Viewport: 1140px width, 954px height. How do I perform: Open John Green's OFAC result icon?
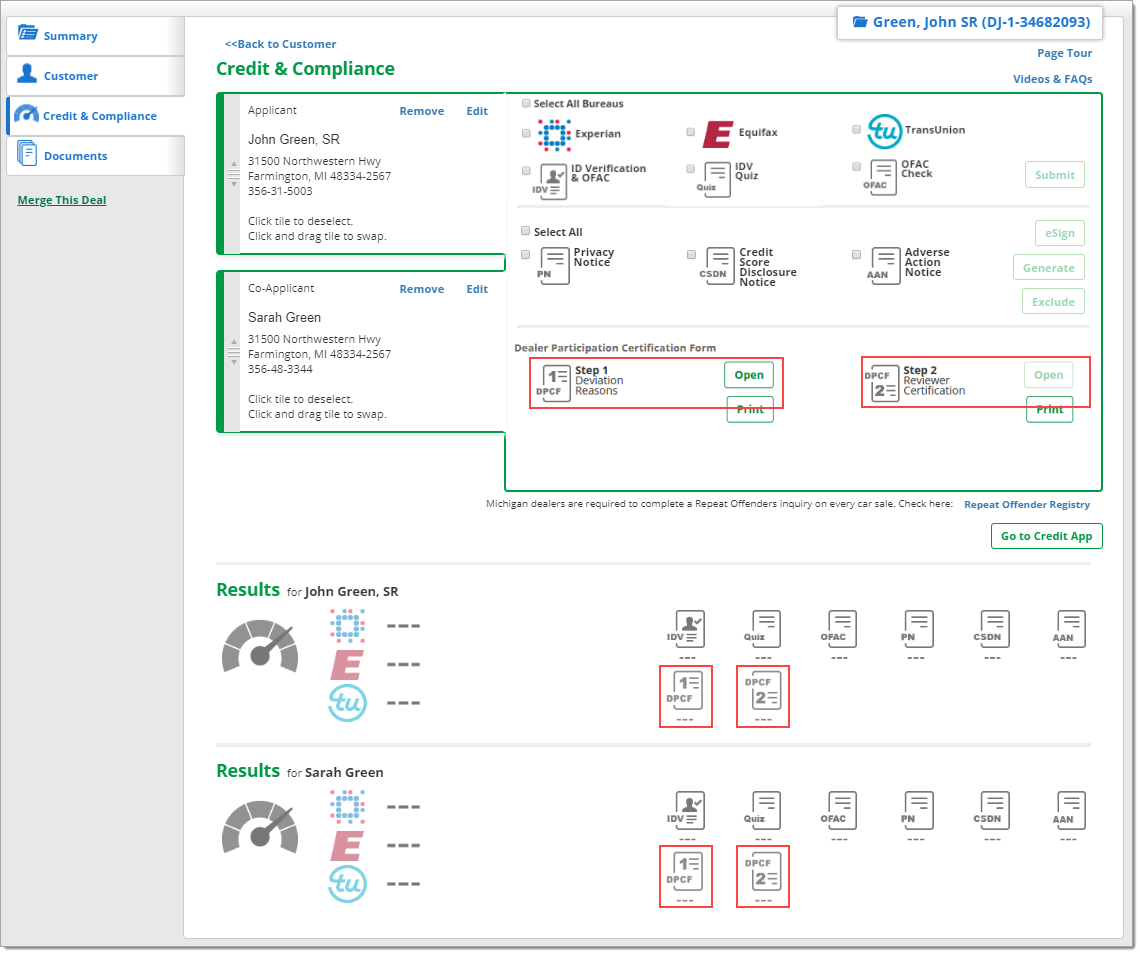[x=839, y=629]
